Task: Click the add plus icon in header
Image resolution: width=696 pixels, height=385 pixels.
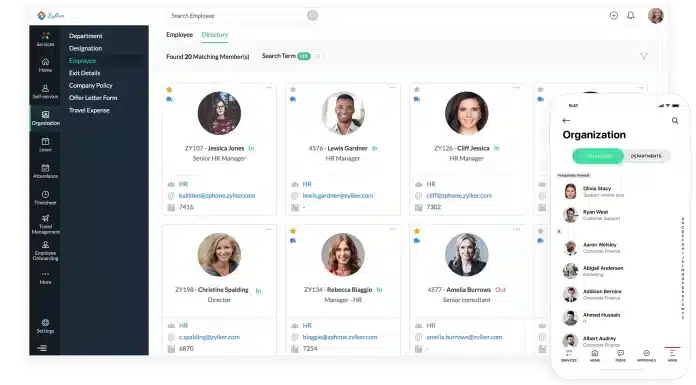Action: [x=614, y=16]
